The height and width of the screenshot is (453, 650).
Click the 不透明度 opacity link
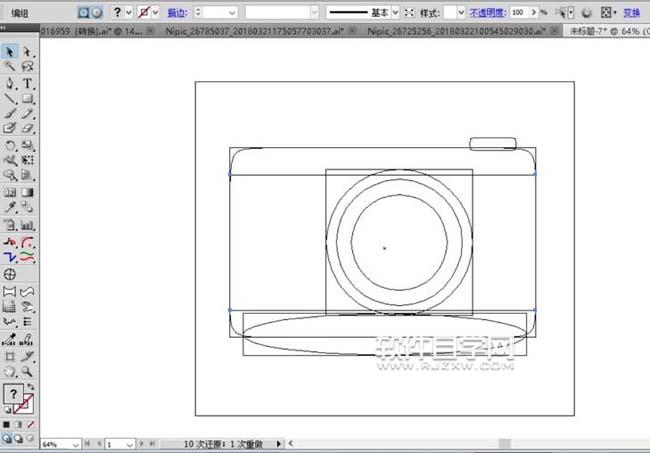click(488, 13)
